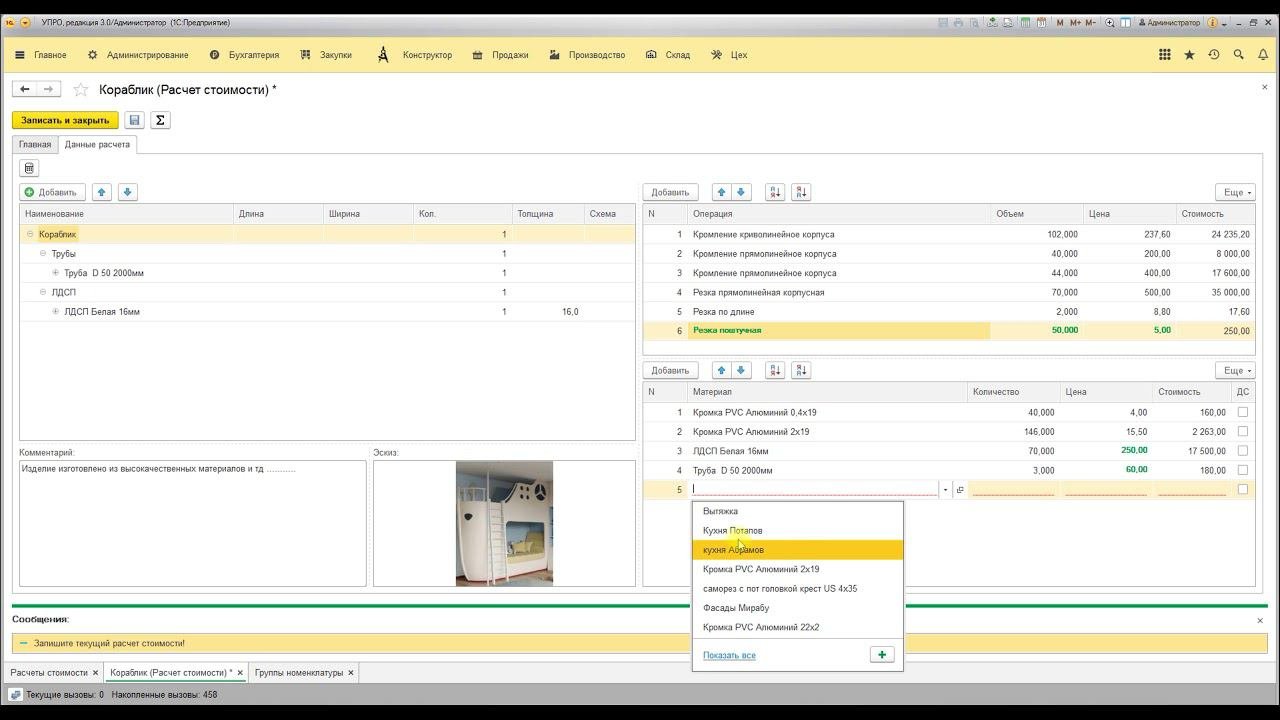This screenshot has width=1280, height=720.
Task: Click the save diskette icon
Action: click(x=135, y=120)
